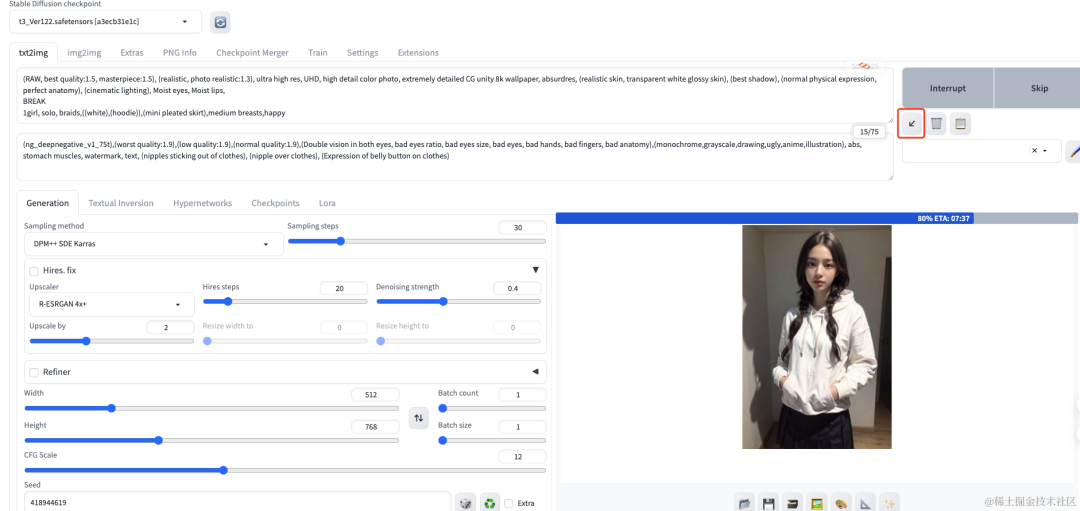Click the CFG Scale number box
Image resolution: width=1080 pixels, height=511 pixels.
pos(521,457)
